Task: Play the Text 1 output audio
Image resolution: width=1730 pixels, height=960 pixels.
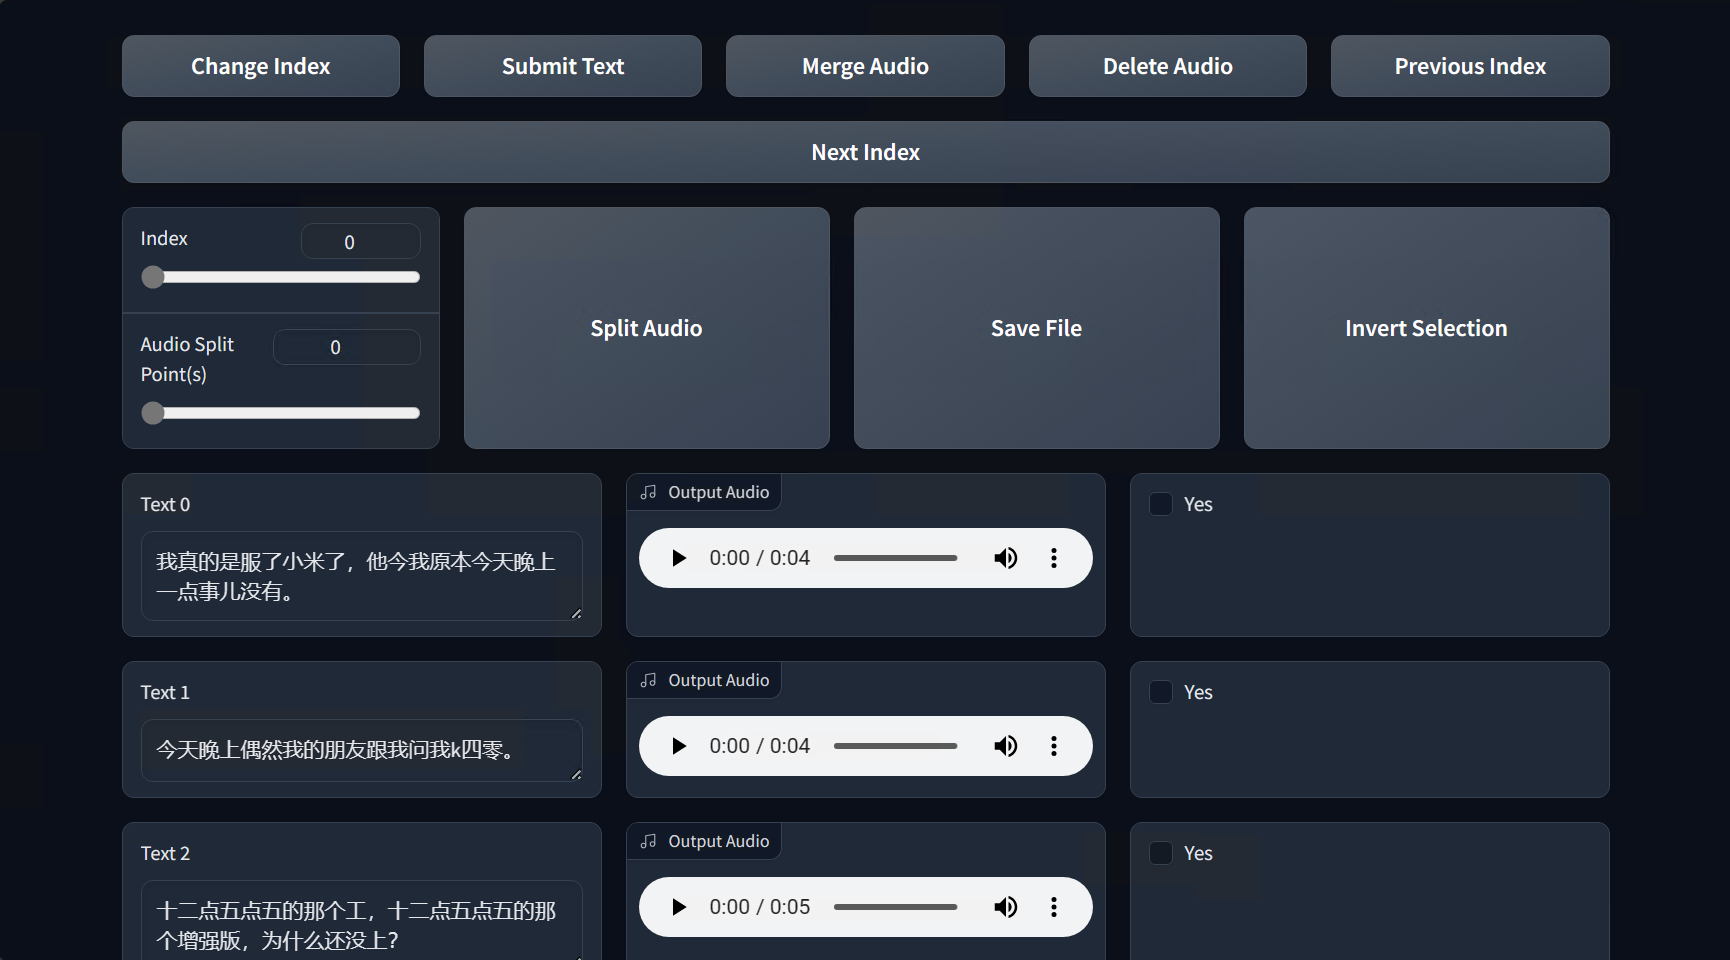Action: (x=679, y=746)
